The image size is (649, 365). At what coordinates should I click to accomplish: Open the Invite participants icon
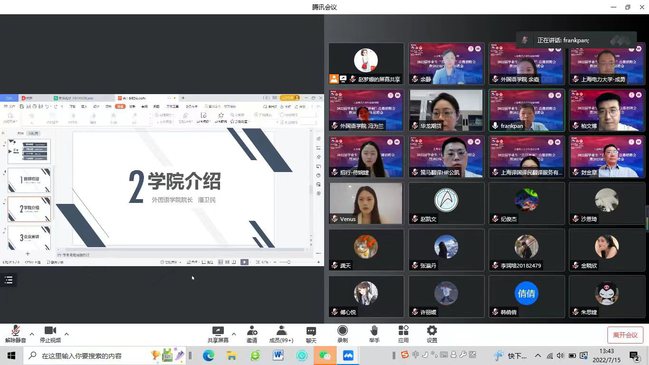point(252,334)
